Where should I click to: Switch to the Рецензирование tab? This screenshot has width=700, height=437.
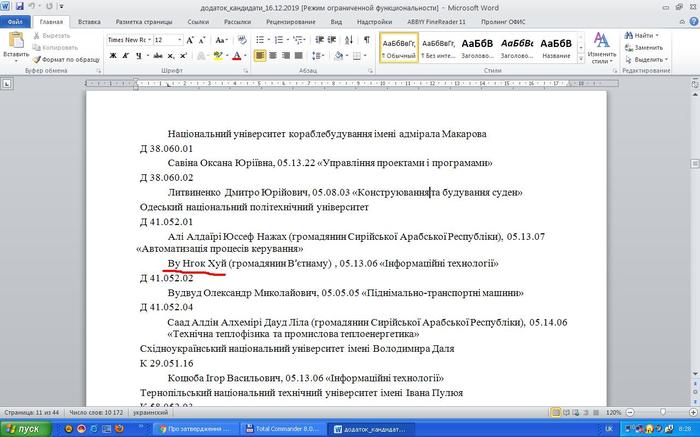point(291,21)
